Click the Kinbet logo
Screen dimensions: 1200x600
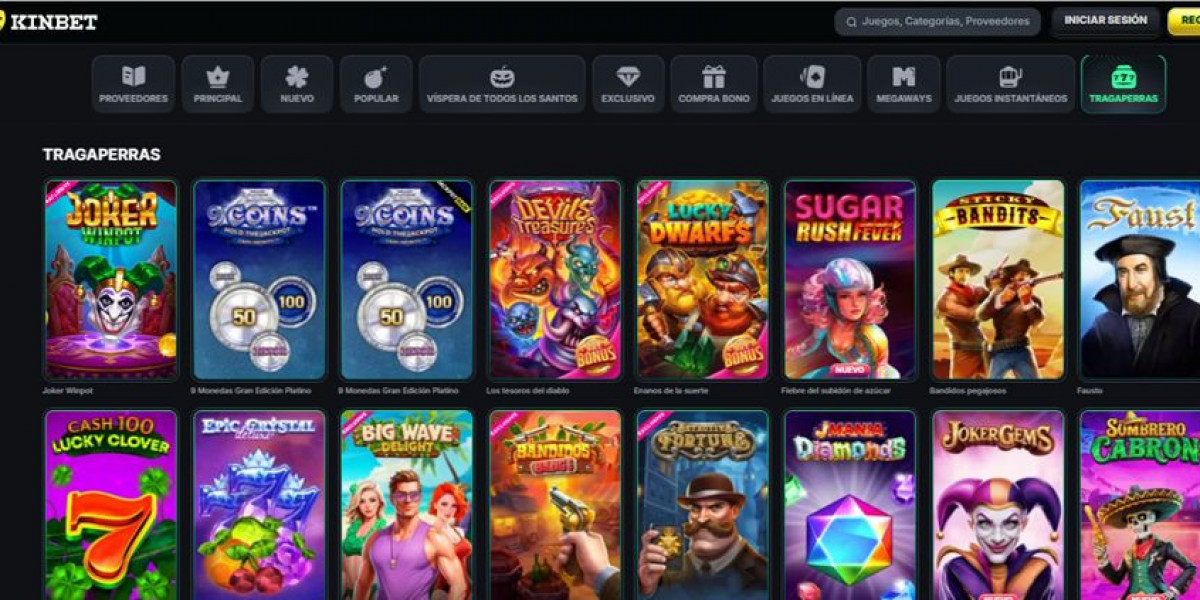tap(50, 21)
